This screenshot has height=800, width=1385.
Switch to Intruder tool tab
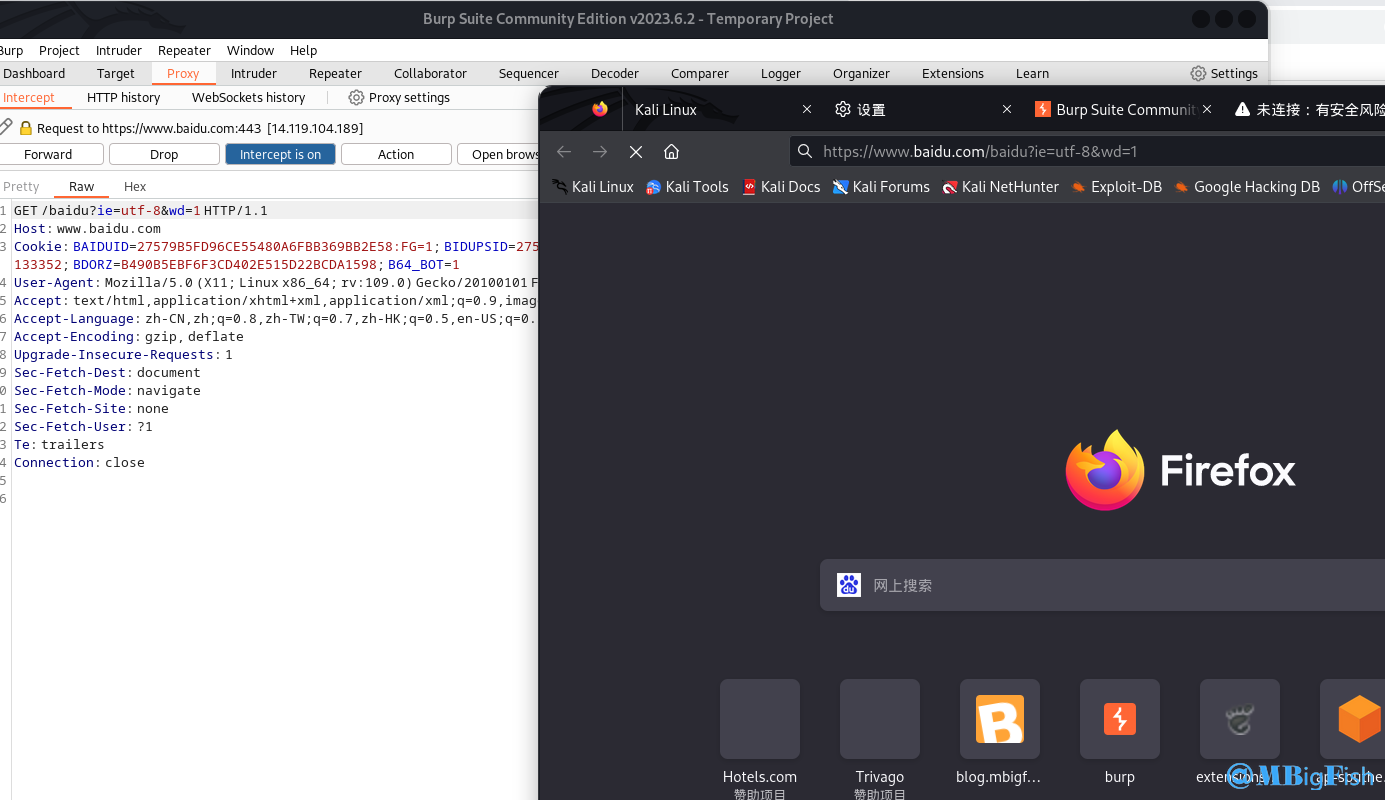254,73
